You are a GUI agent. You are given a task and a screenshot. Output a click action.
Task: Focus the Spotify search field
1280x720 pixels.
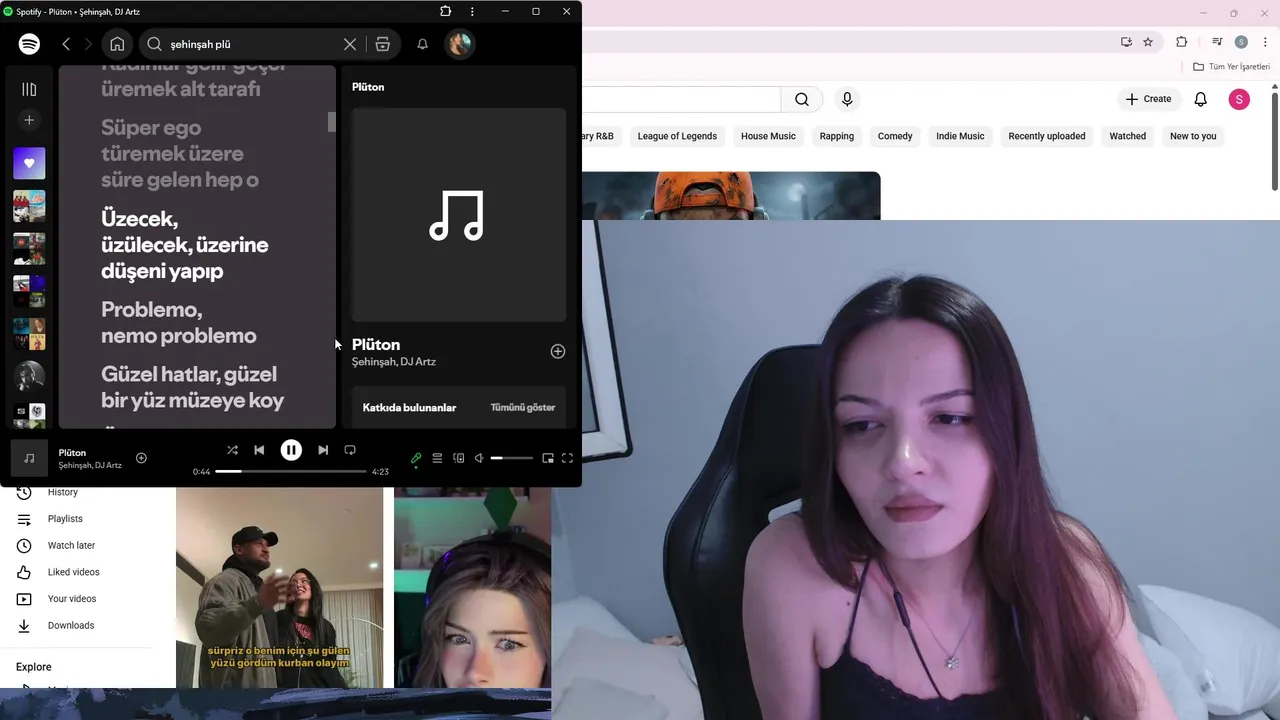[250, 44]
